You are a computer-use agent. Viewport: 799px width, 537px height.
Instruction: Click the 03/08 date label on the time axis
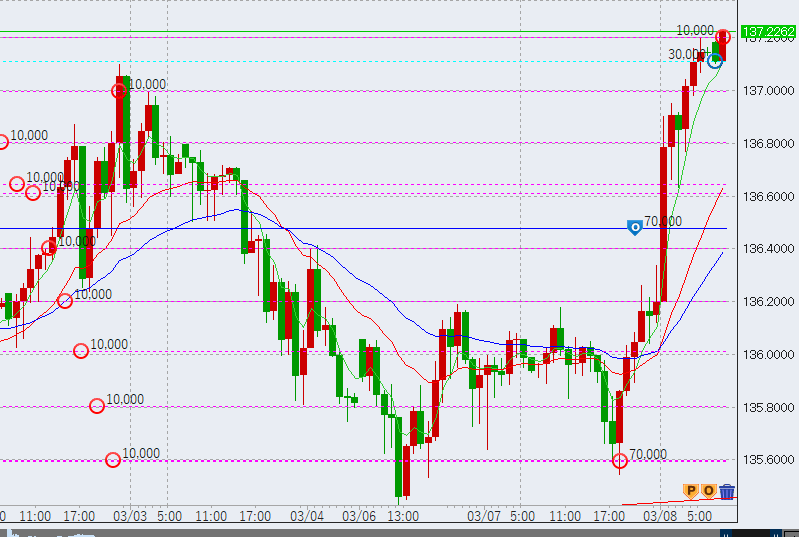[660, 516]
